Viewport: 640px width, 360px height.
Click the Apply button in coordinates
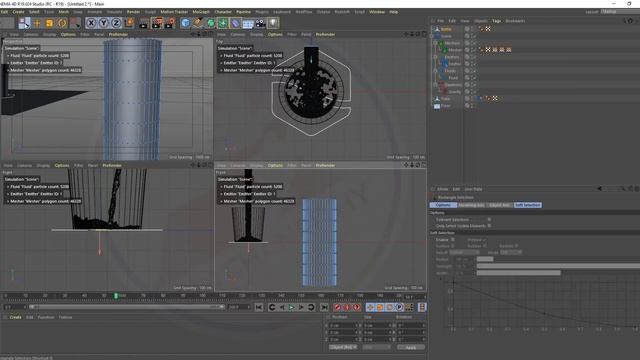tap(411, 347)
